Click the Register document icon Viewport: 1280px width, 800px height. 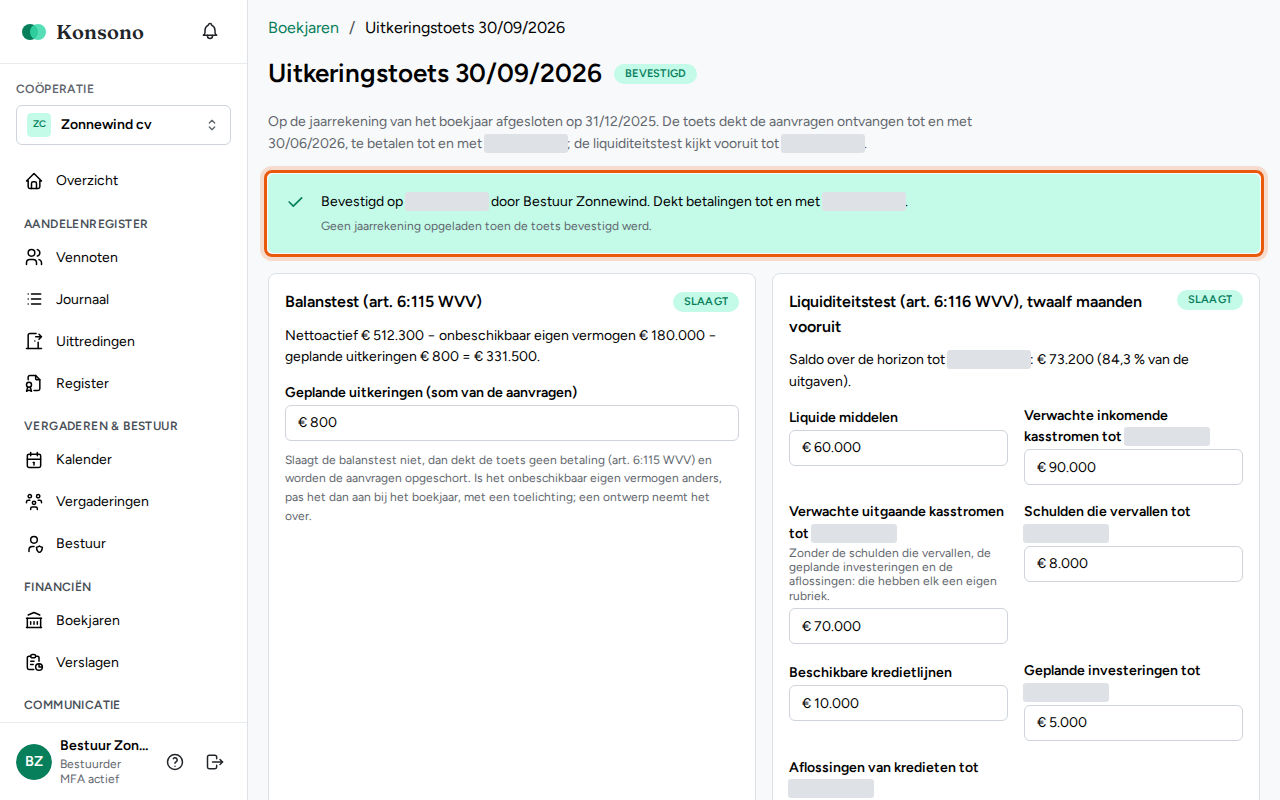[34, 384]
